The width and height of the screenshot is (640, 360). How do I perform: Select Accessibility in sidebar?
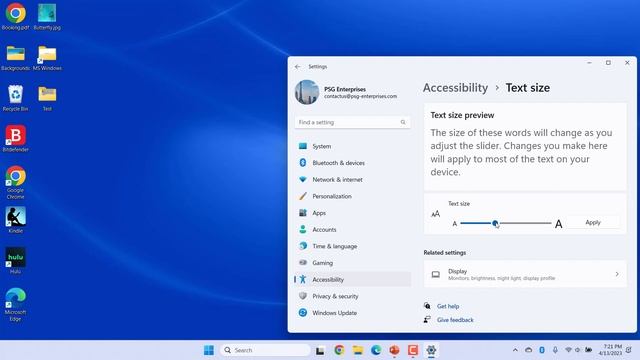point(352,280)
